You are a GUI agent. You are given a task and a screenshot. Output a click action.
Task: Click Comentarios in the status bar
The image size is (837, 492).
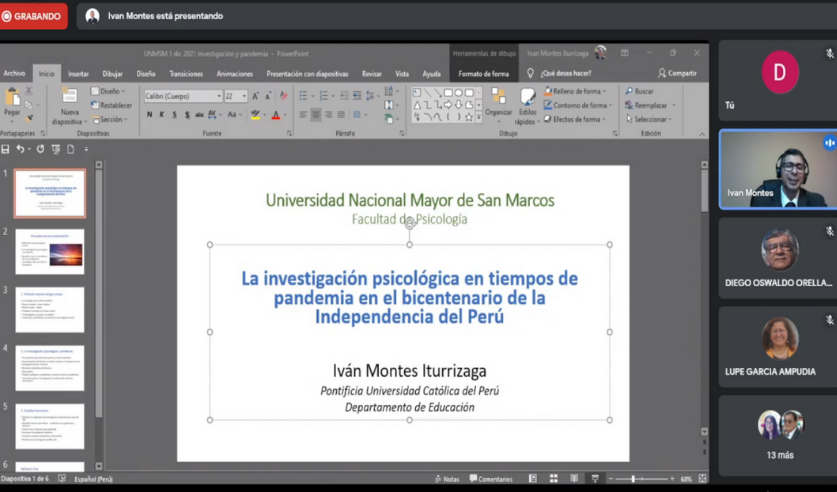tap(491, 479)
